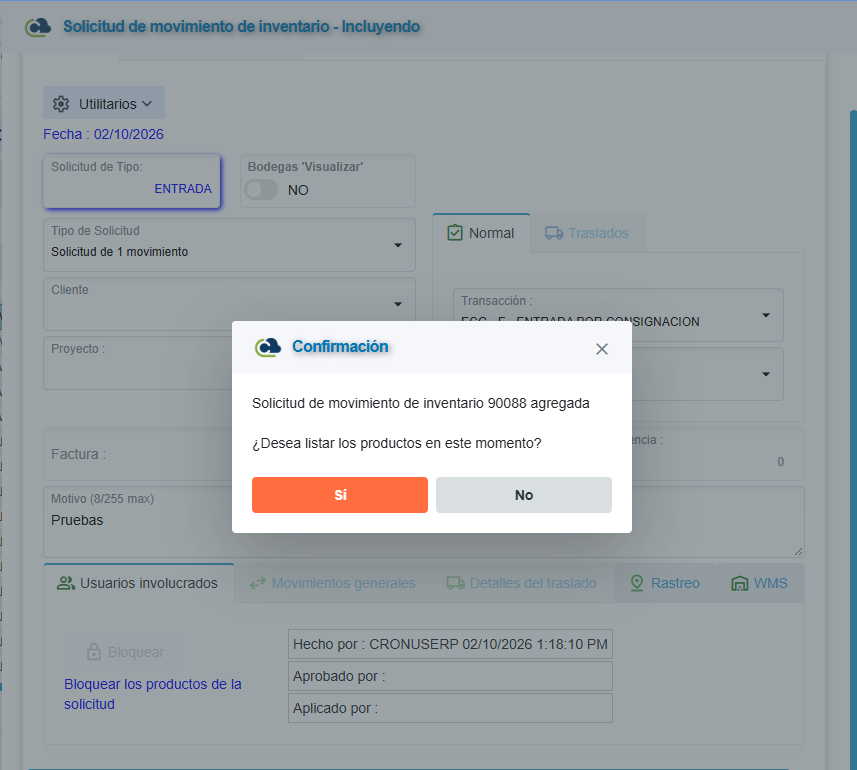Expand the Cliente dropdown arrow
This screenshot has width=857, height=770.
[398, 304]
